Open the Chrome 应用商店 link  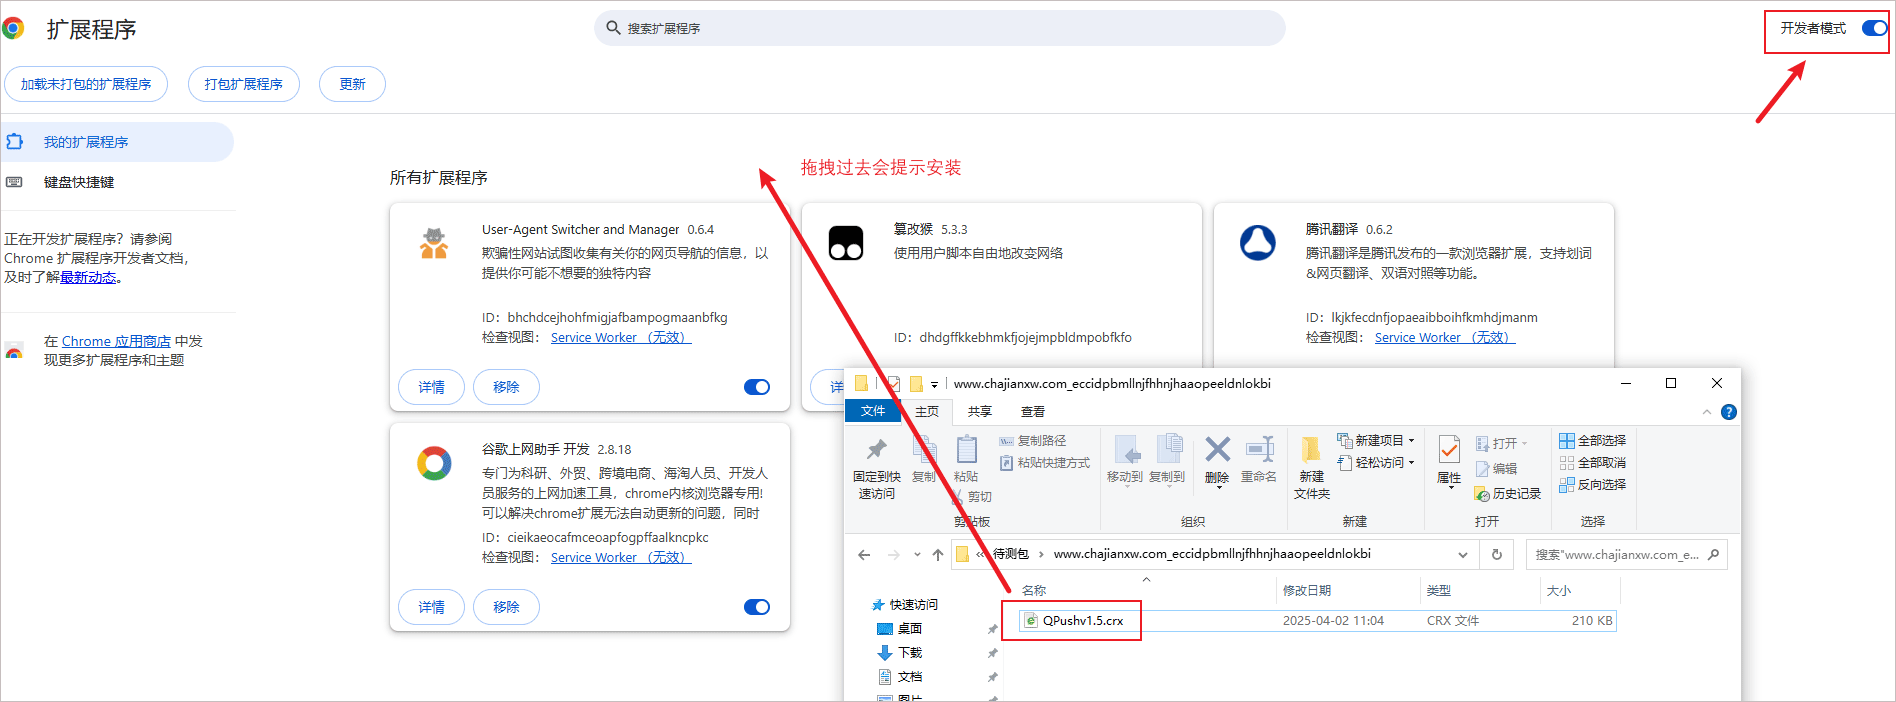point(116,342)
